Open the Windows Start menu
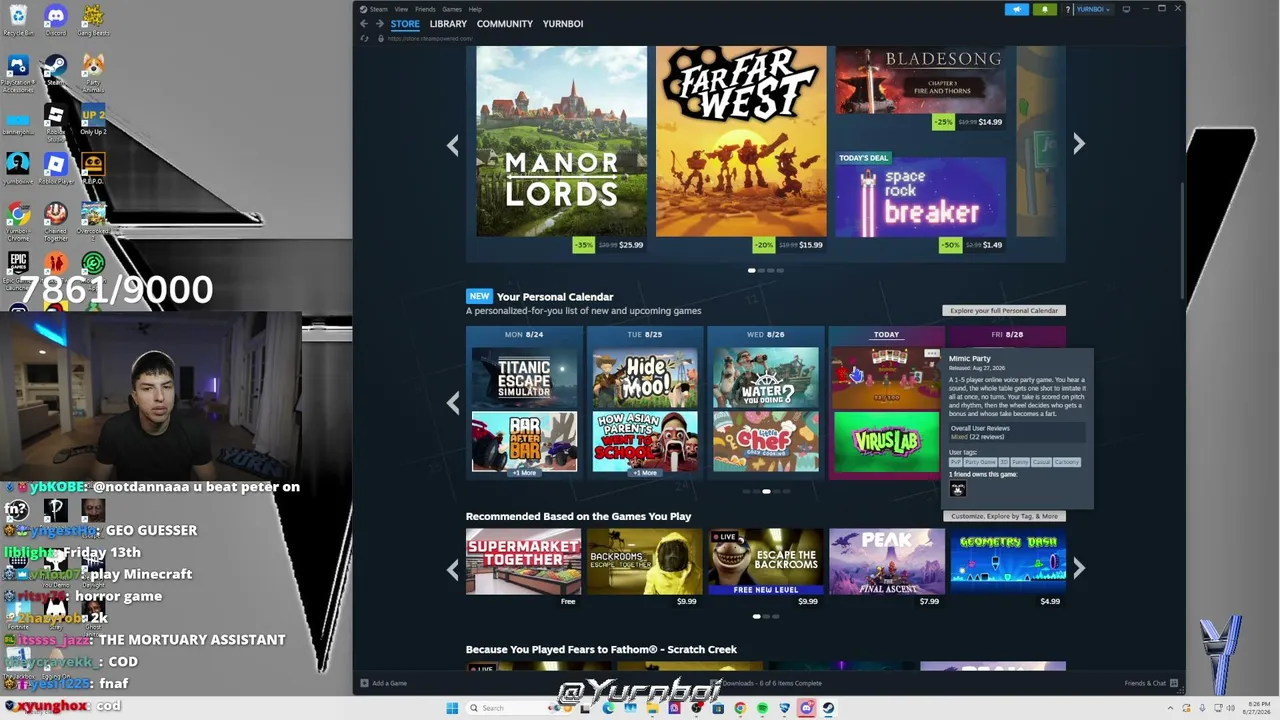Image resolution: width=1280 pixels, height=720 pixels. (x=452, y=708)
